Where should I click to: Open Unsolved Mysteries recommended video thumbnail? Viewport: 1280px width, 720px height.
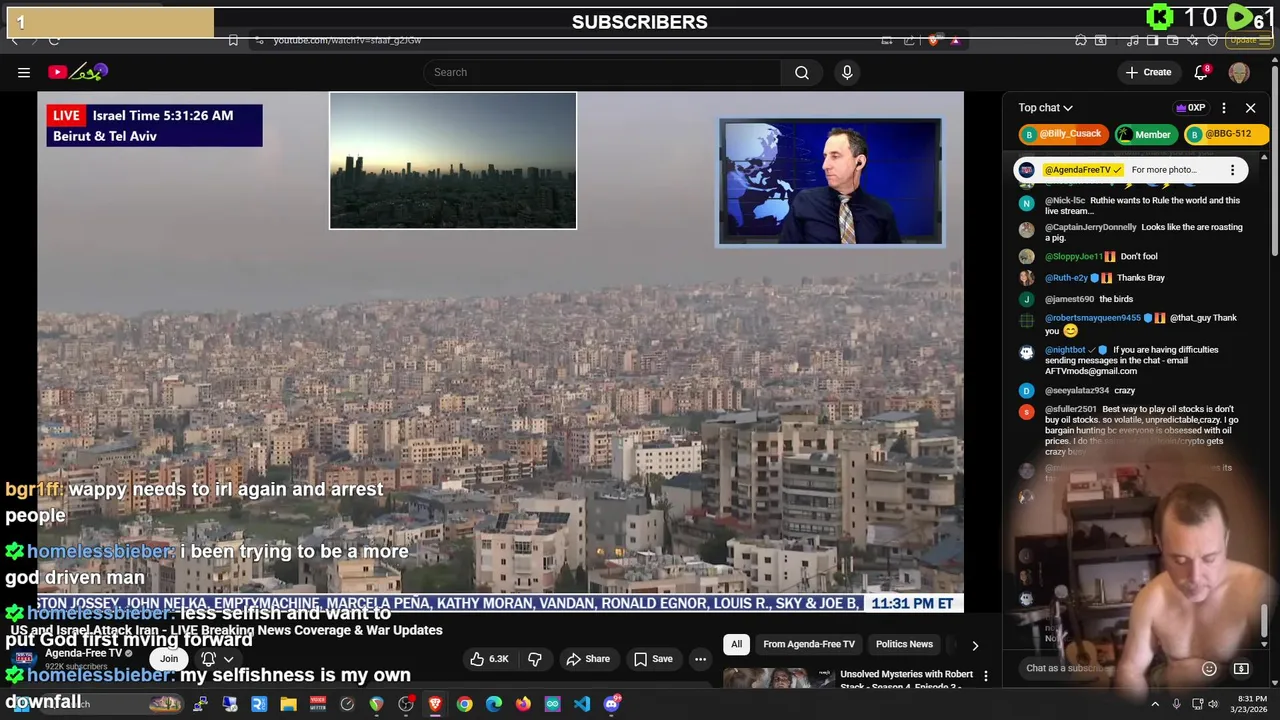(x=779, y=679)
